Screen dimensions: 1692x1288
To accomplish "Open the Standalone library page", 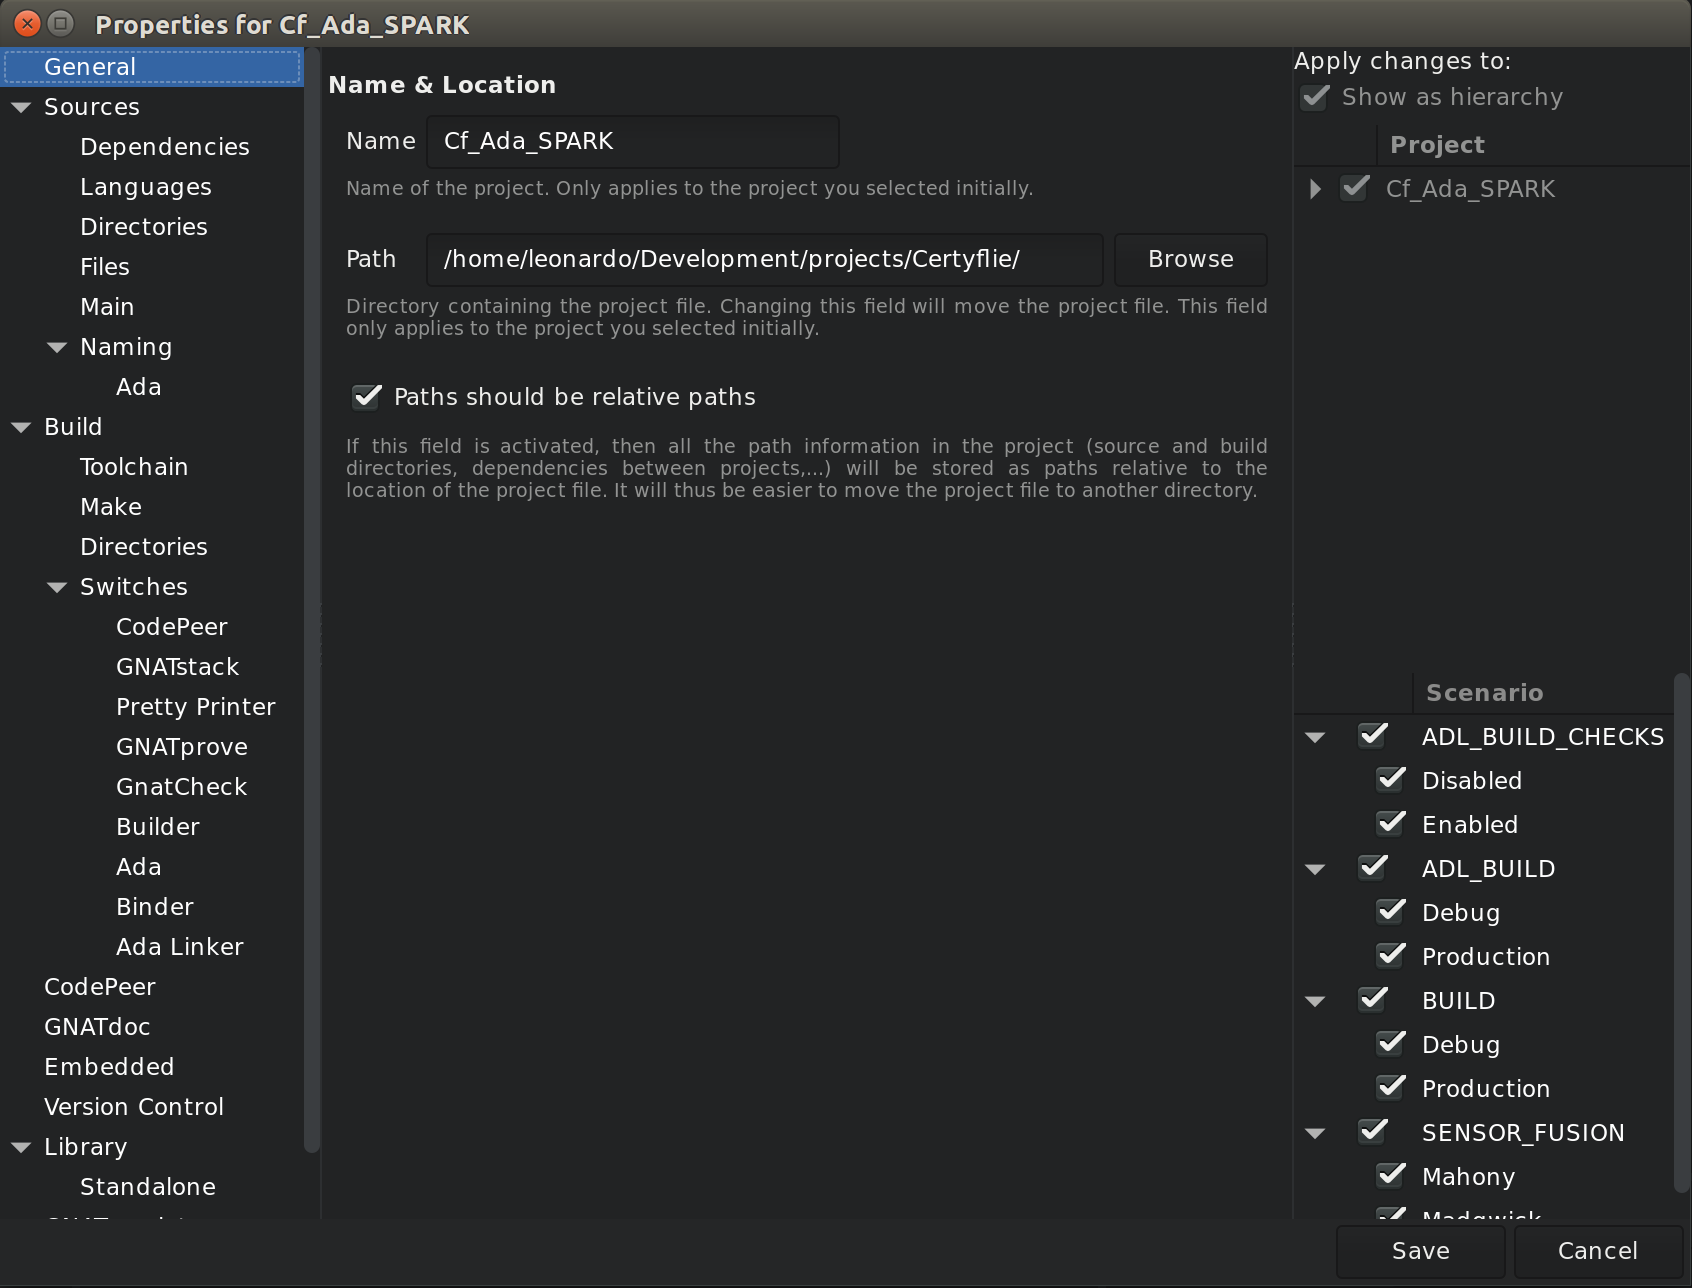I will [x=148, y=1187].
